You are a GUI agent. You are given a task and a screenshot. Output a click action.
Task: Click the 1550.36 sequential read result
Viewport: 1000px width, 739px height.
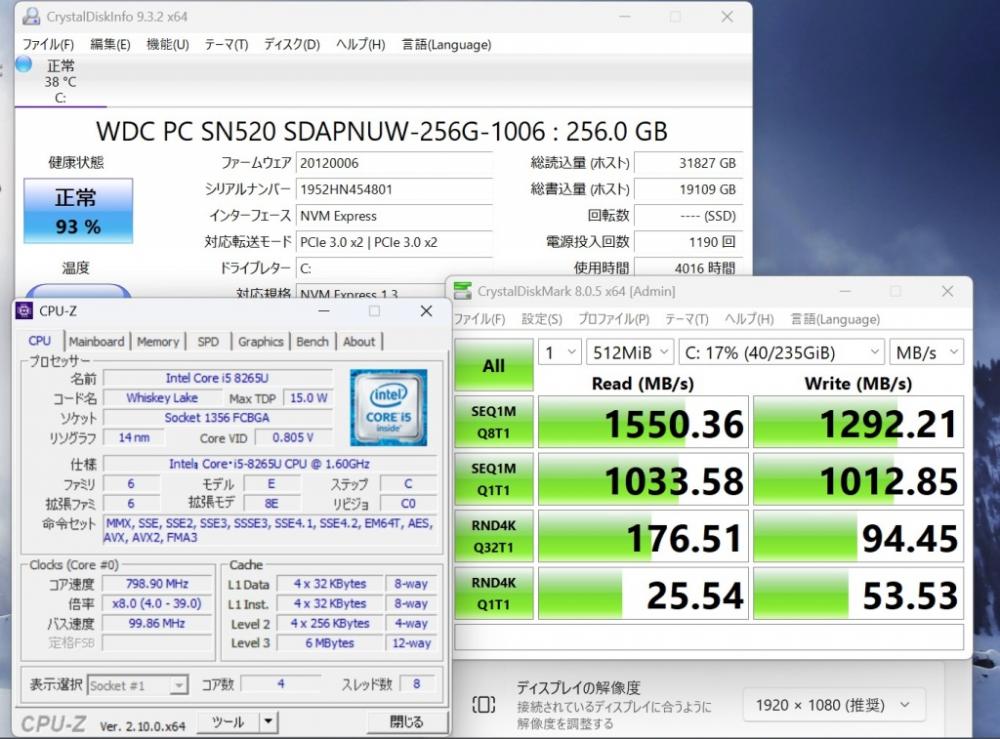pos(643,422)
